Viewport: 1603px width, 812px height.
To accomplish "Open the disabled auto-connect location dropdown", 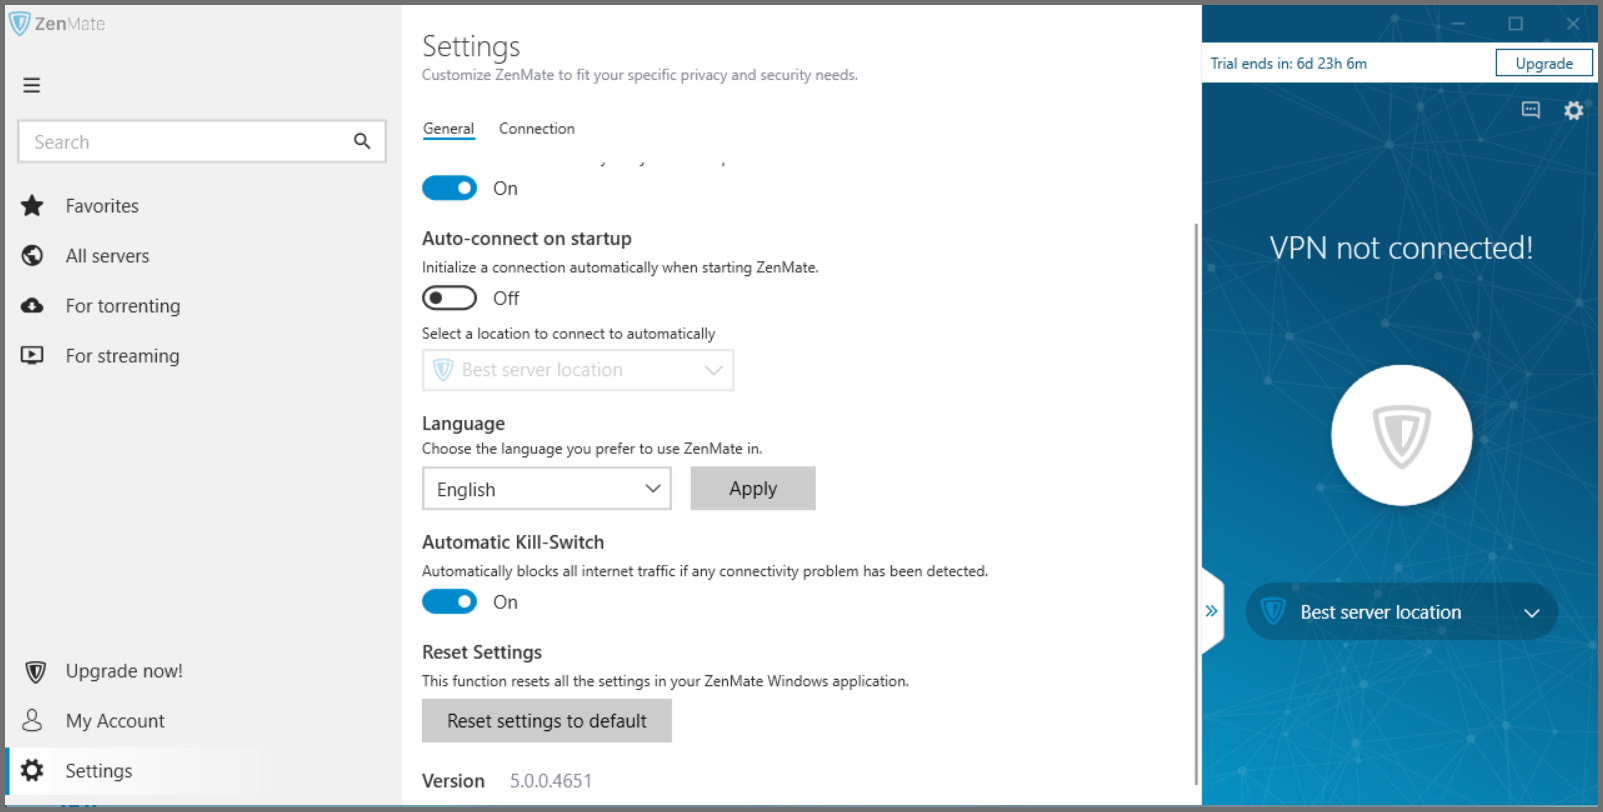I will (x=578, y=370).
